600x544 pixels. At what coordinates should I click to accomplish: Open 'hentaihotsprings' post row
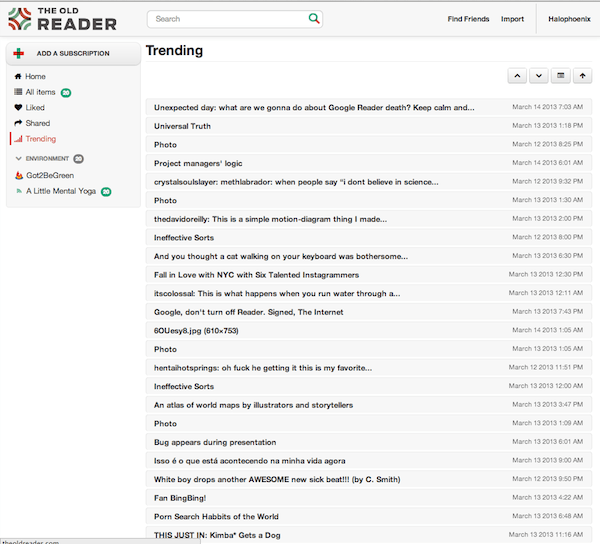pos(368,368)
